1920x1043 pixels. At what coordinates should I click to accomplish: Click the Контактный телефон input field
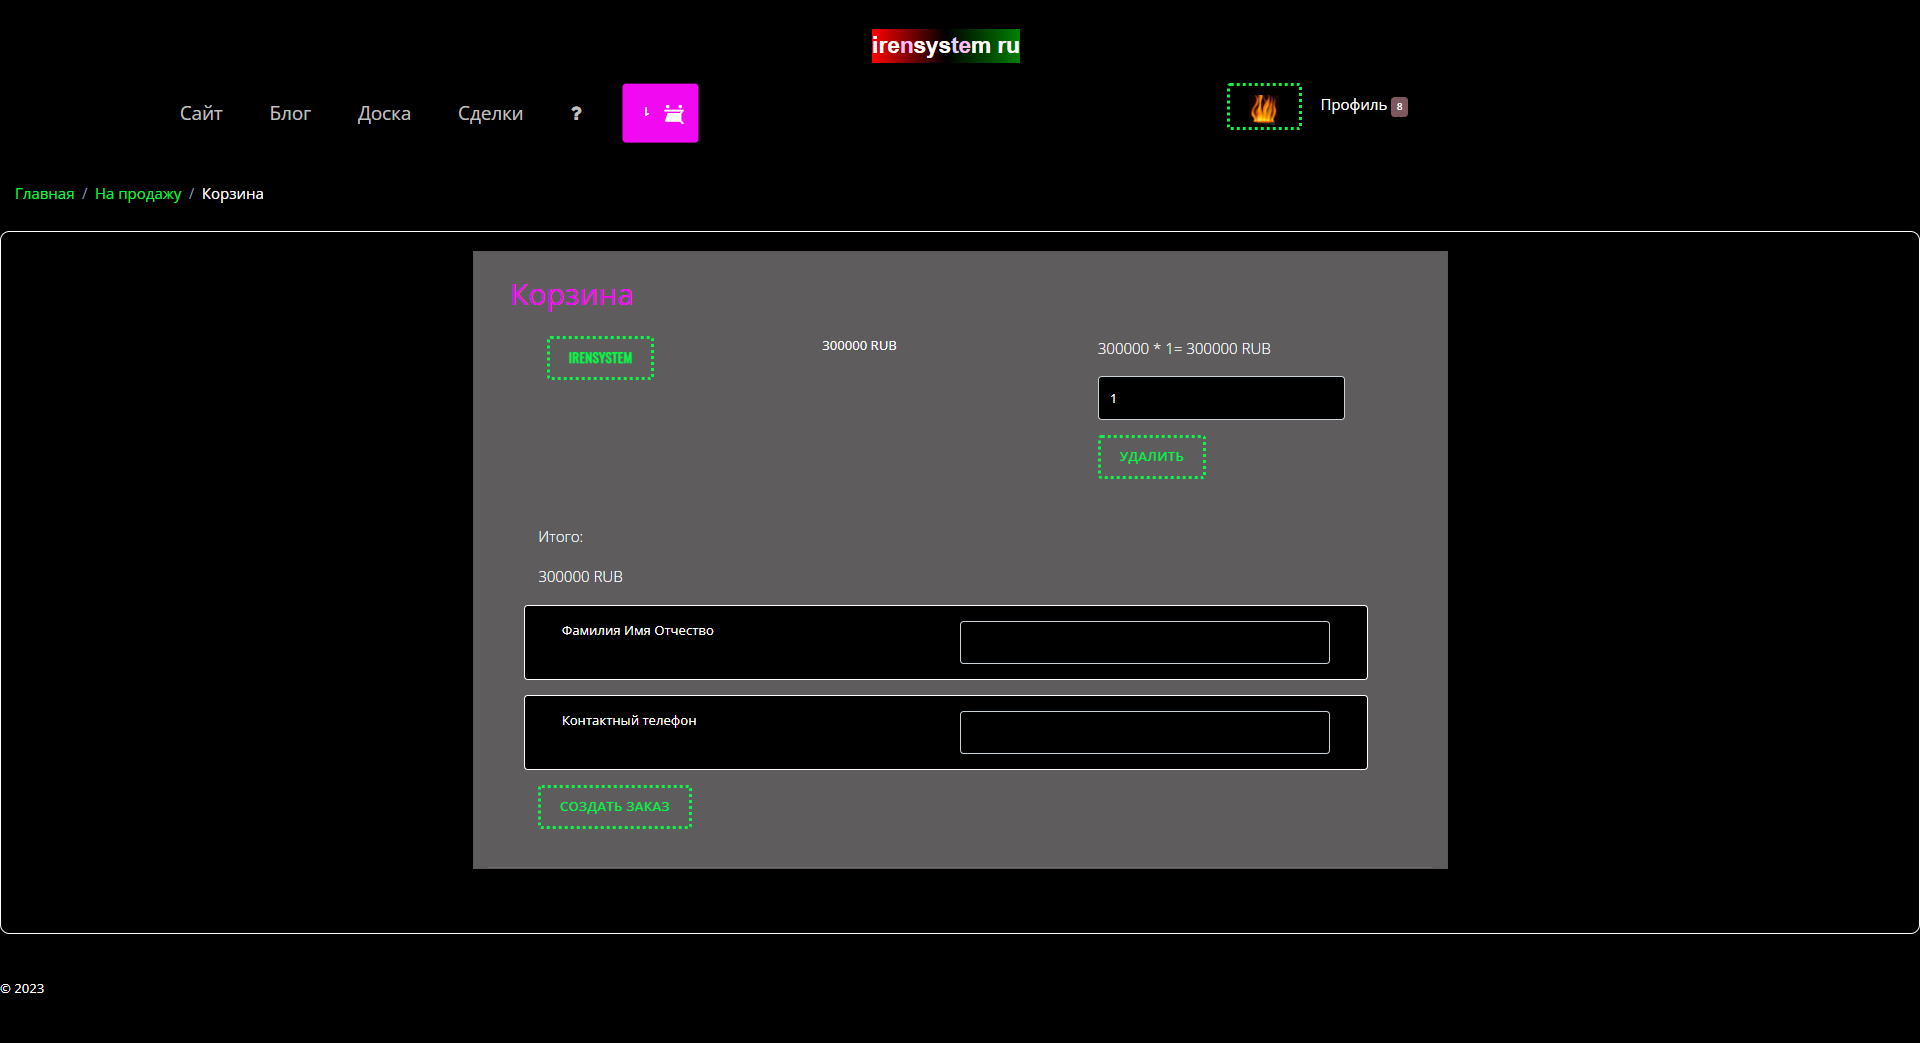(x=1144, y=732)
